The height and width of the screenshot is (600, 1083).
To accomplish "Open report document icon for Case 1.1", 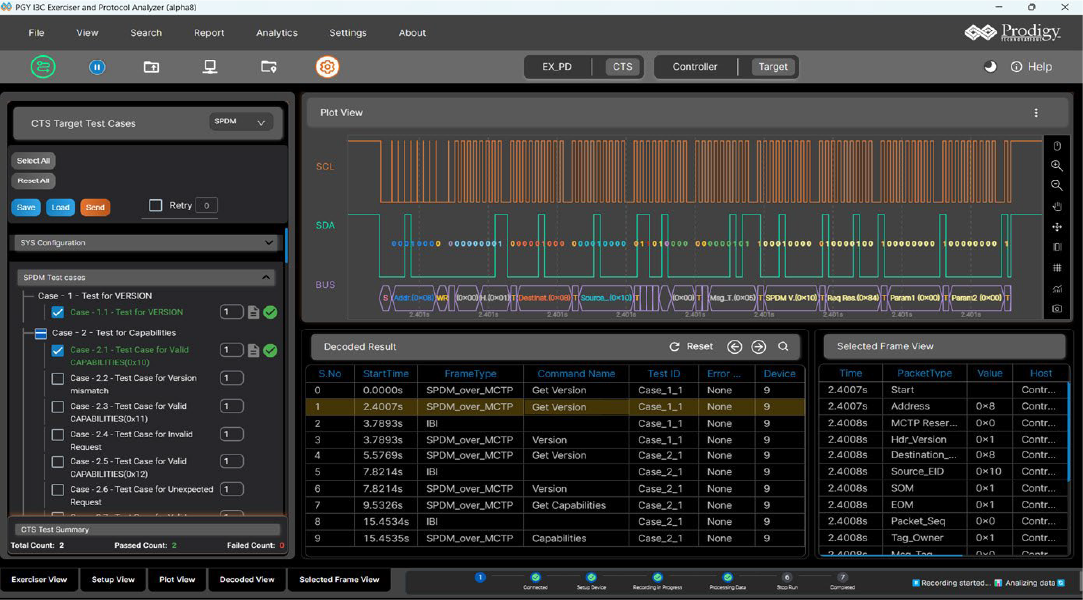I will 253,312.
